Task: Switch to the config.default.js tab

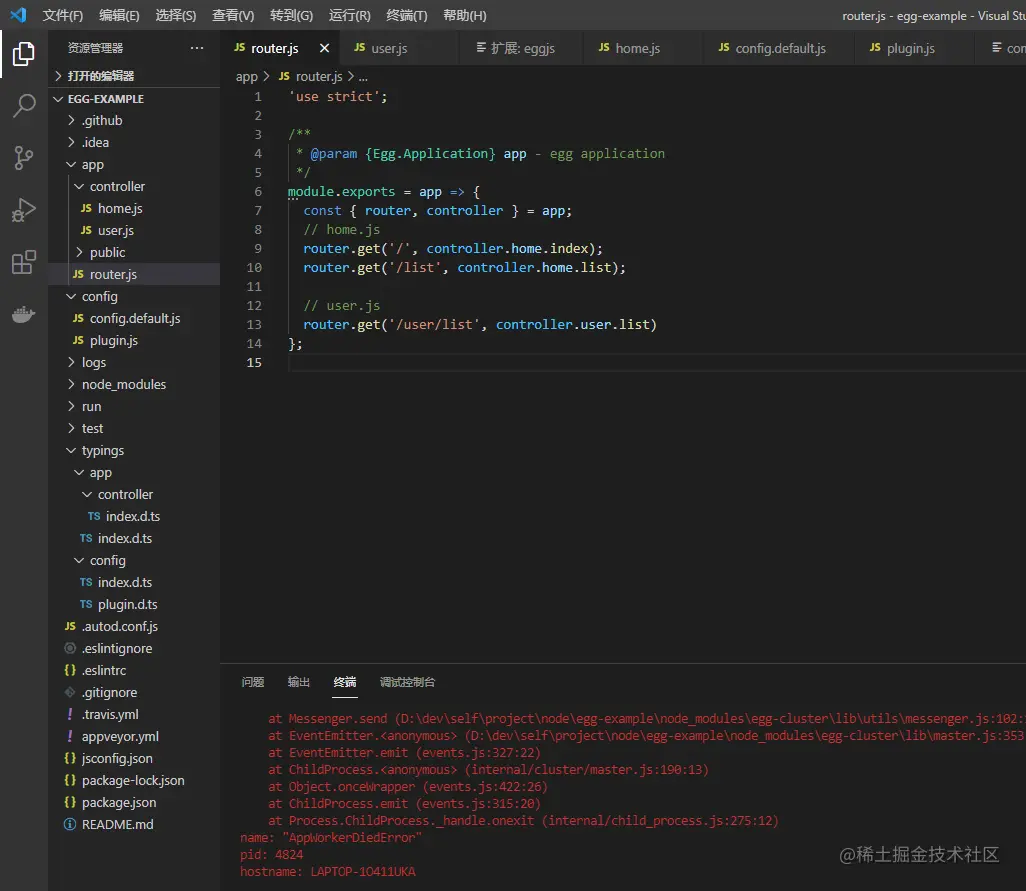Action: tap(780, 48)
